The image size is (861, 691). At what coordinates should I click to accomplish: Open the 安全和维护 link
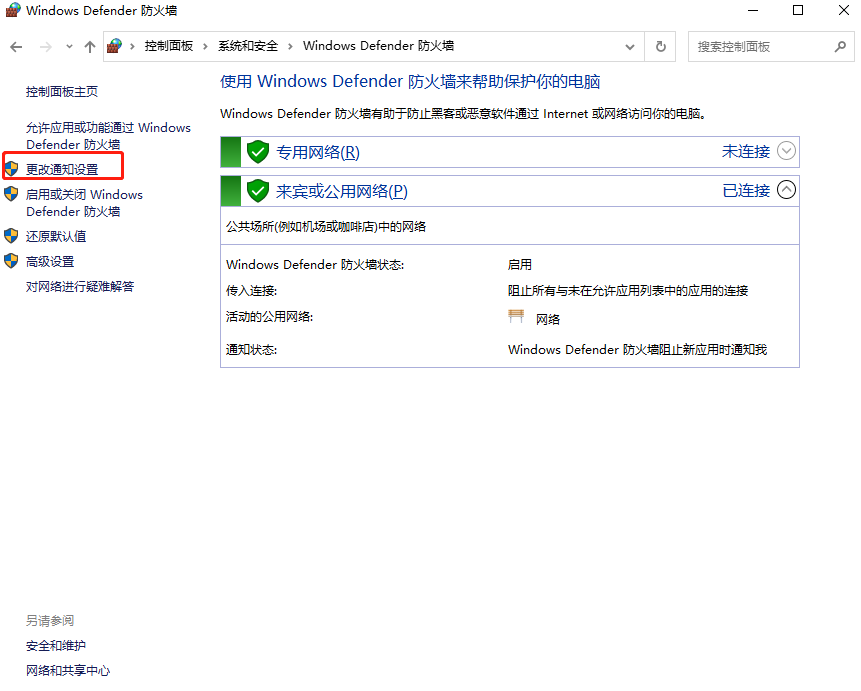(54, 645)
